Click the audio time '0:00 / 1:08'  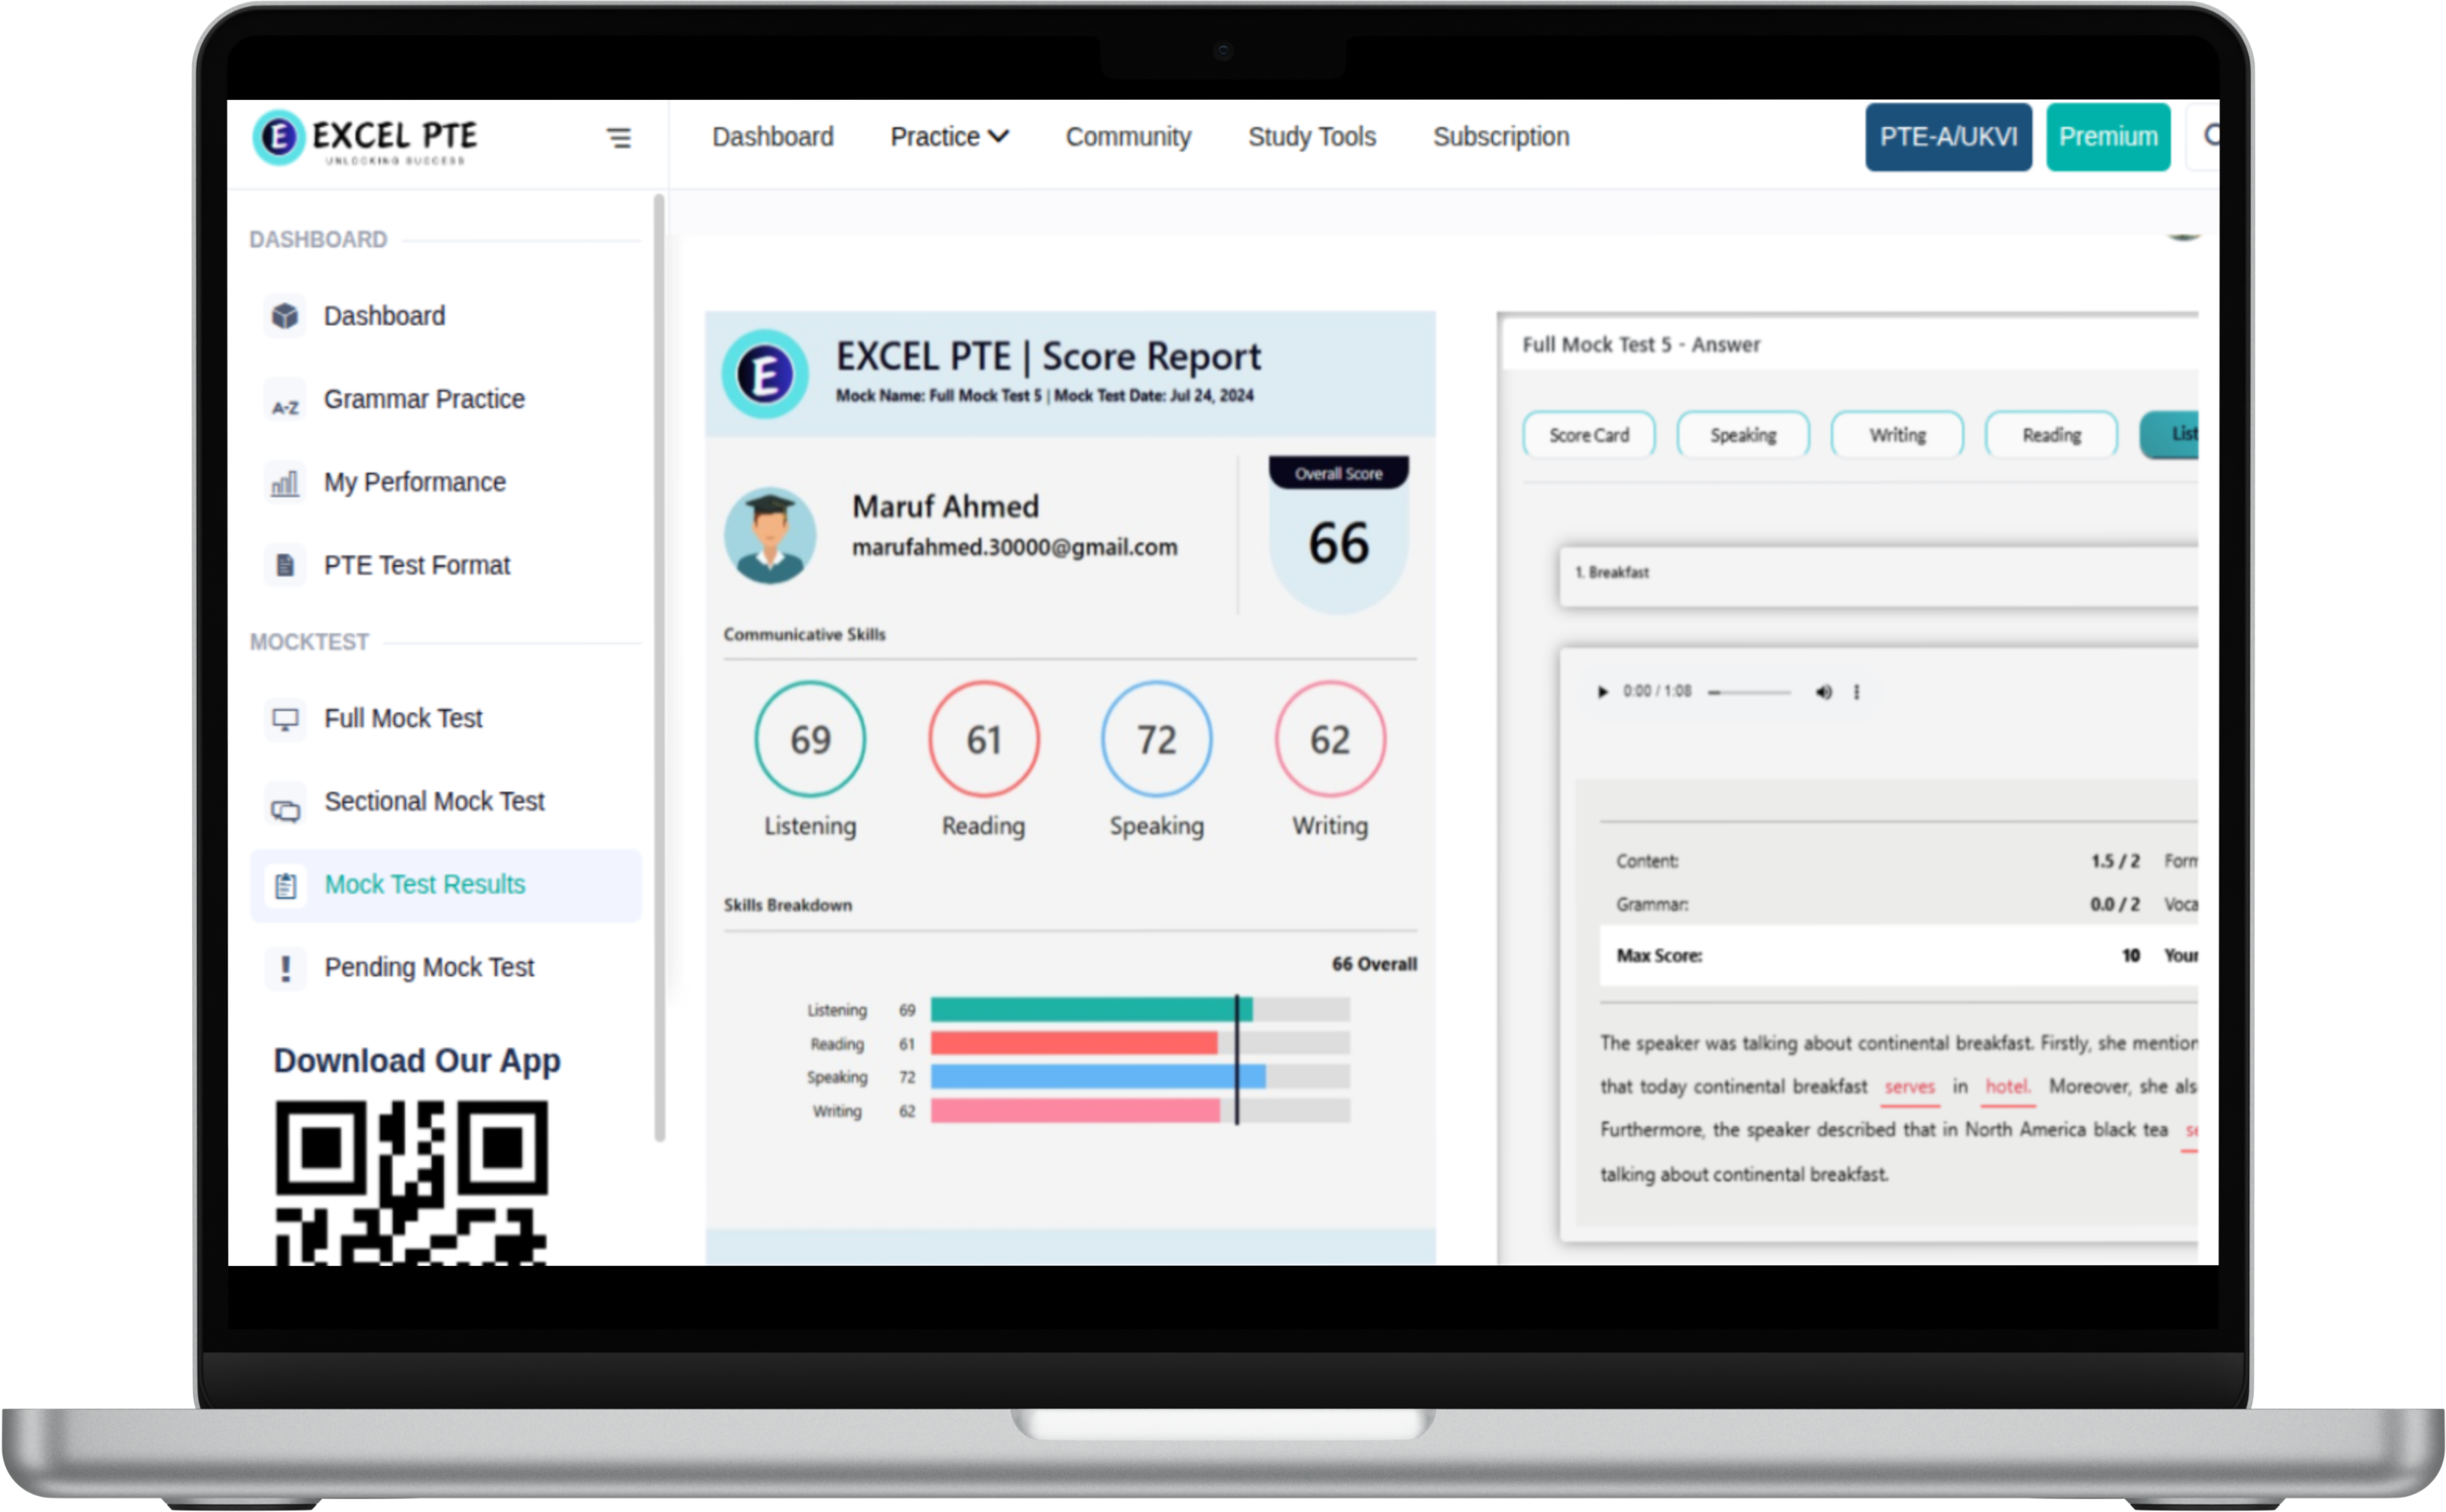tap(1657, 691)
